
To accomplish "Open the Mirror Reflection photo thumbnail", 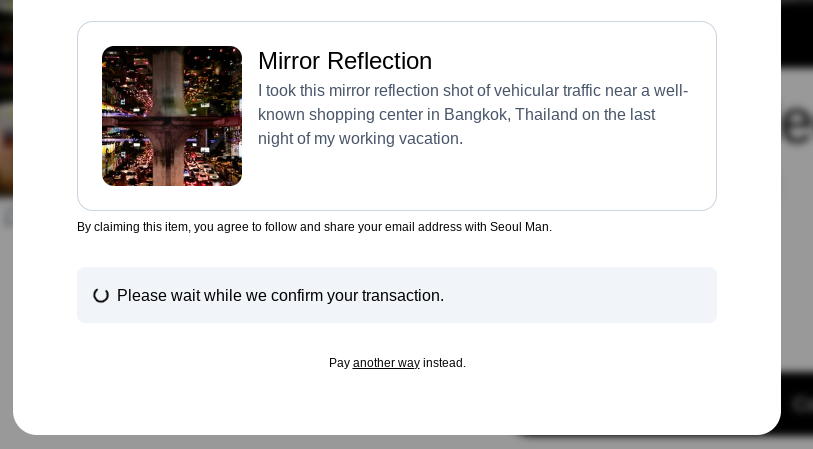I will 172,116.
